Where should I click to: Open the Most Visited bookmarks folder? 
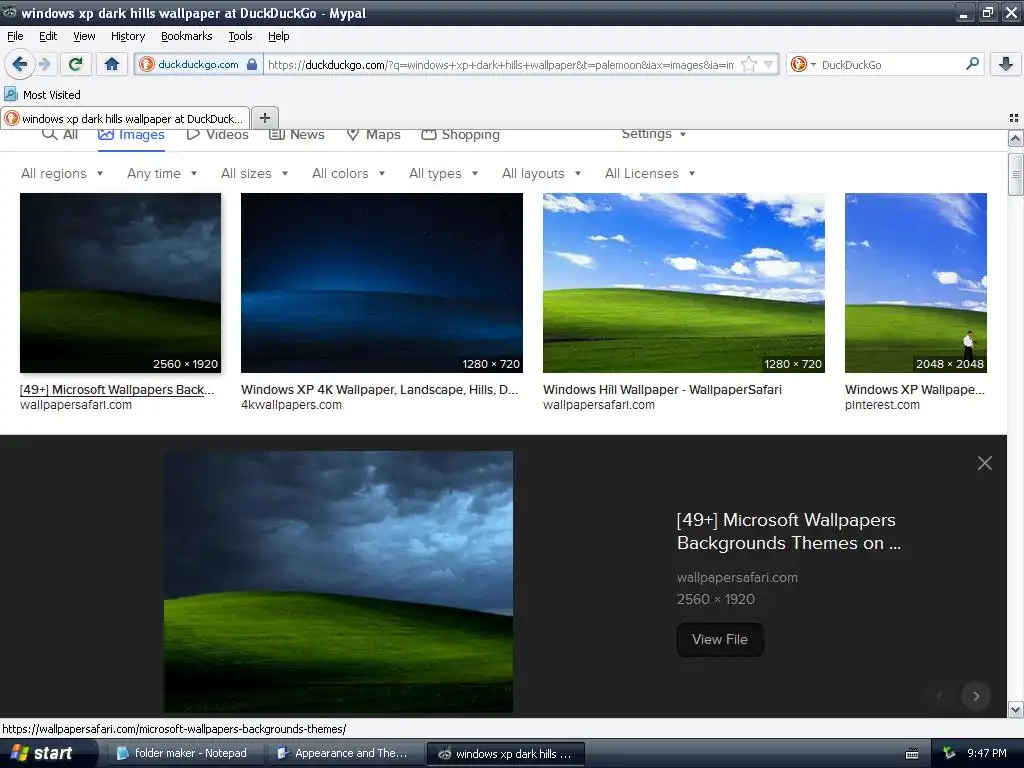[42, 95]
